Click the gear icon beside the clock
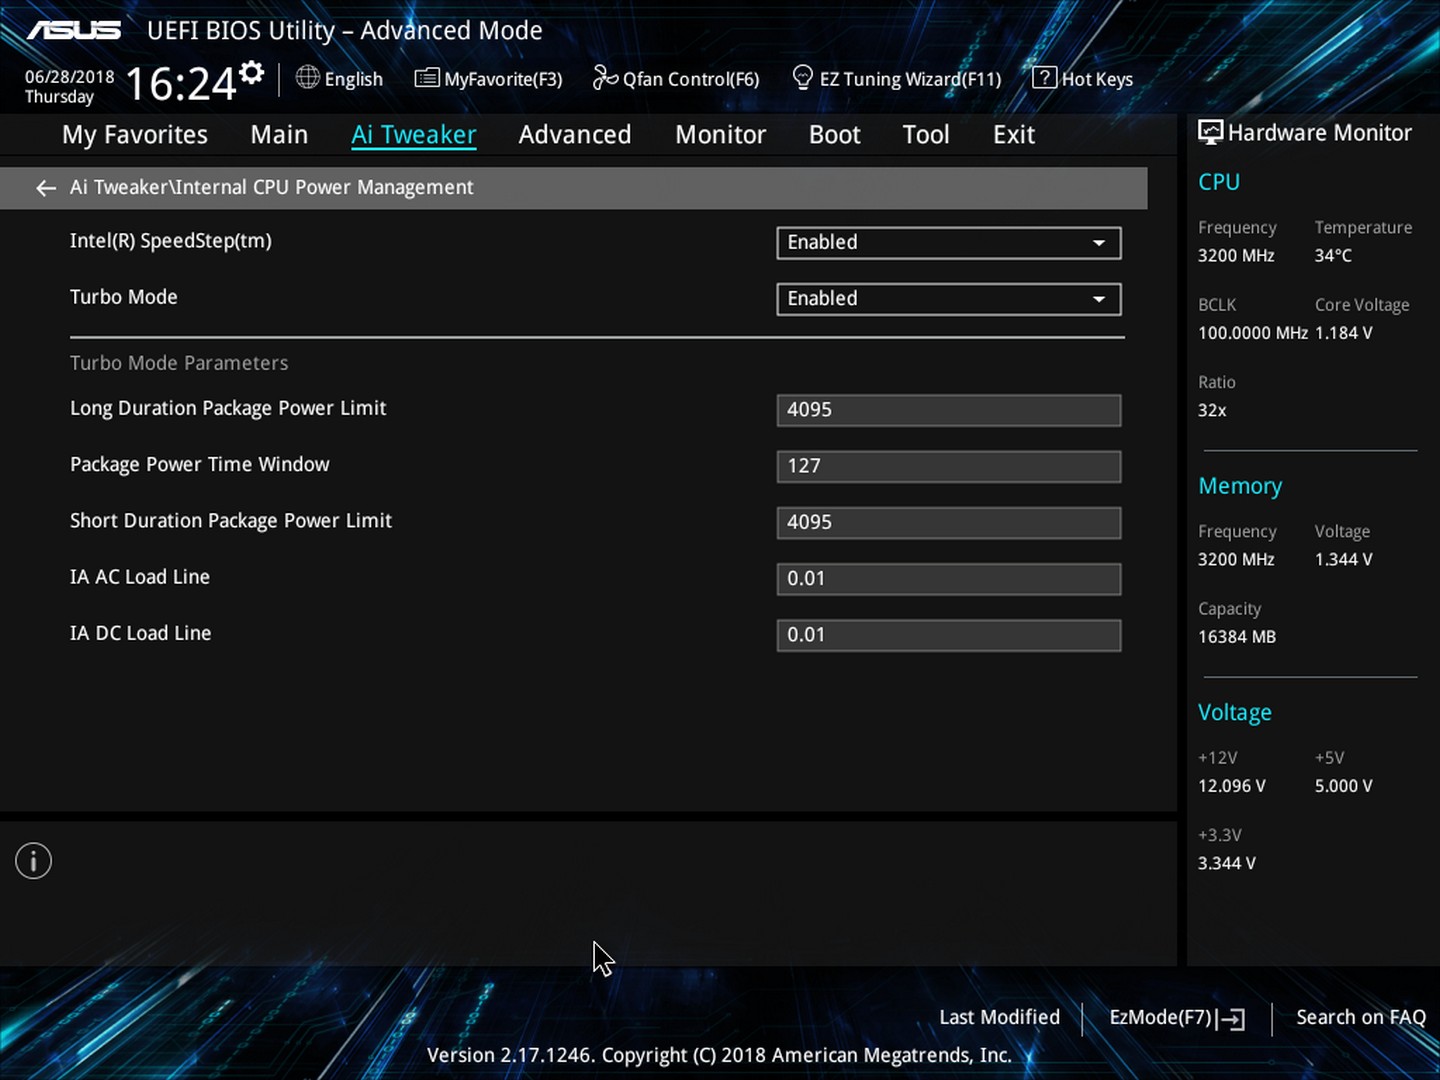1440x1080 pixels. pos(252,72)
